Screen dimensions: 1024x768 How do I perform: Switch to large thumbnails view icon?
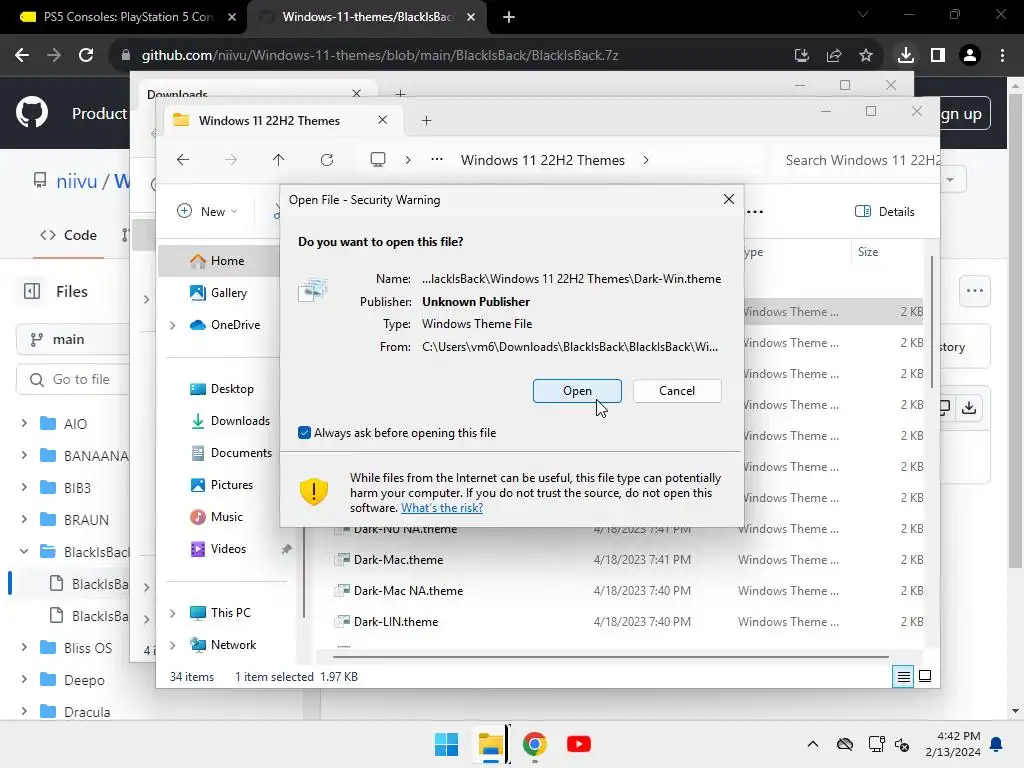pos(925,677)
